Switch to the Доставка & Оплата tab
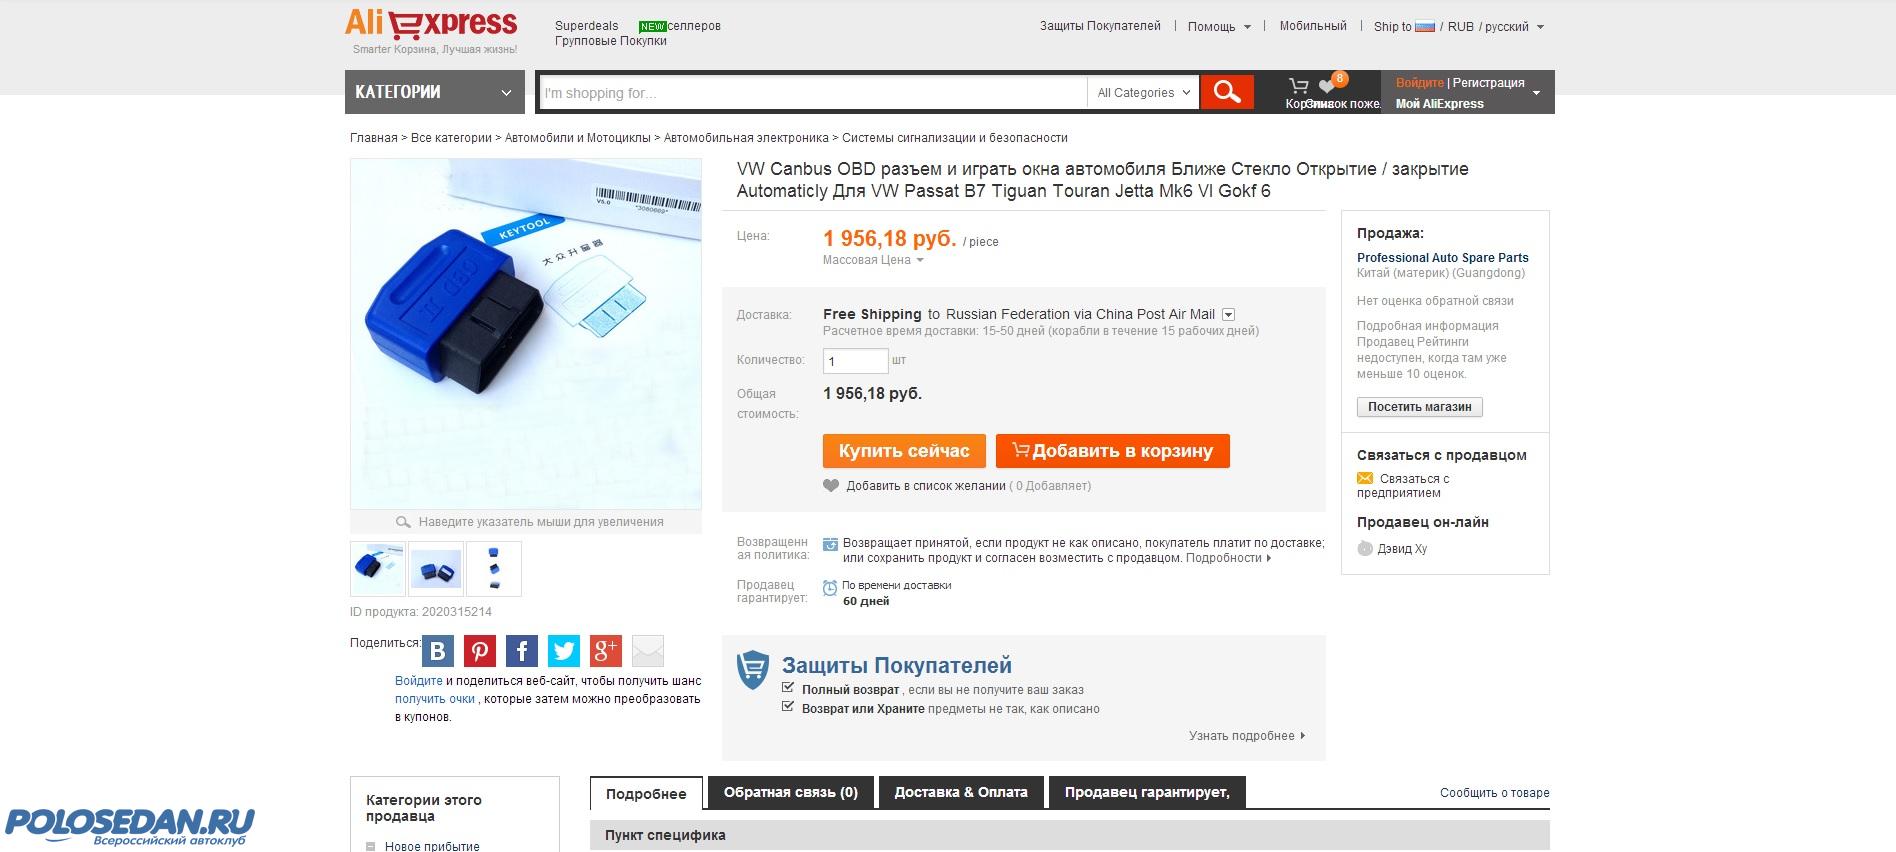The width and height of the screenshot is (1896, 852). point(960,792)
